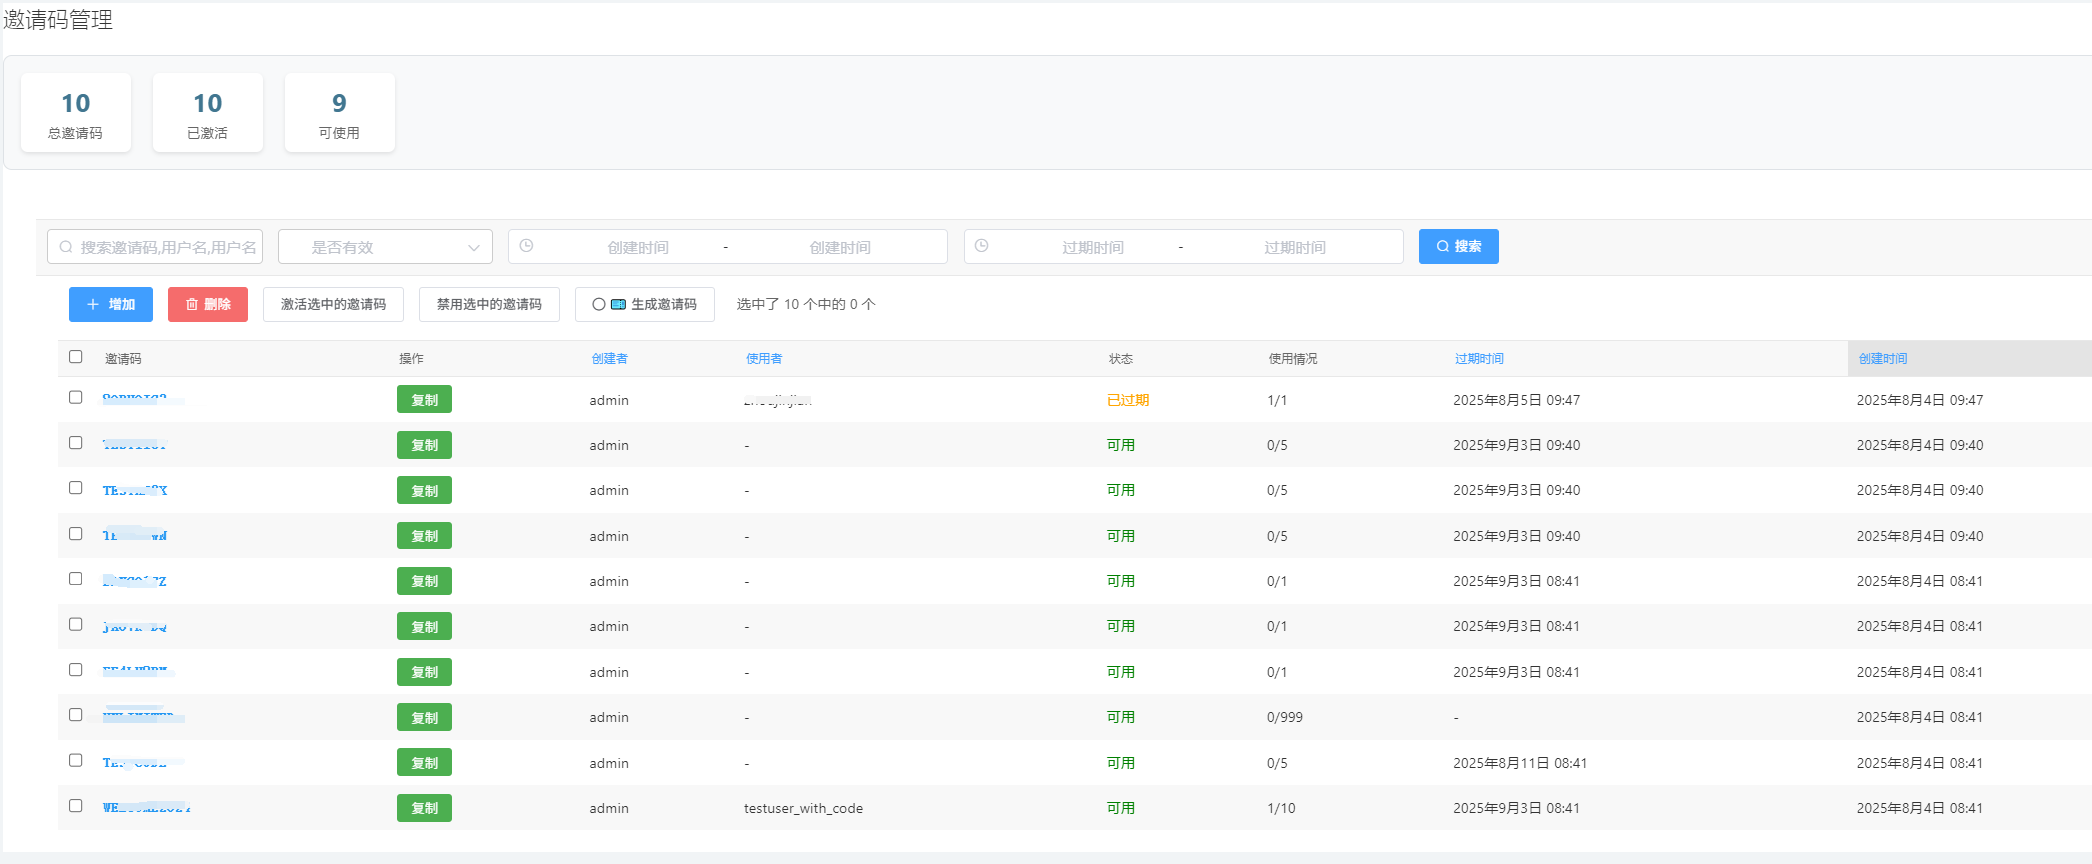Viewport: 2092px width, 864px height.
Task: Toggle the select-all checkbox in table header
Action: pos(76,357)
